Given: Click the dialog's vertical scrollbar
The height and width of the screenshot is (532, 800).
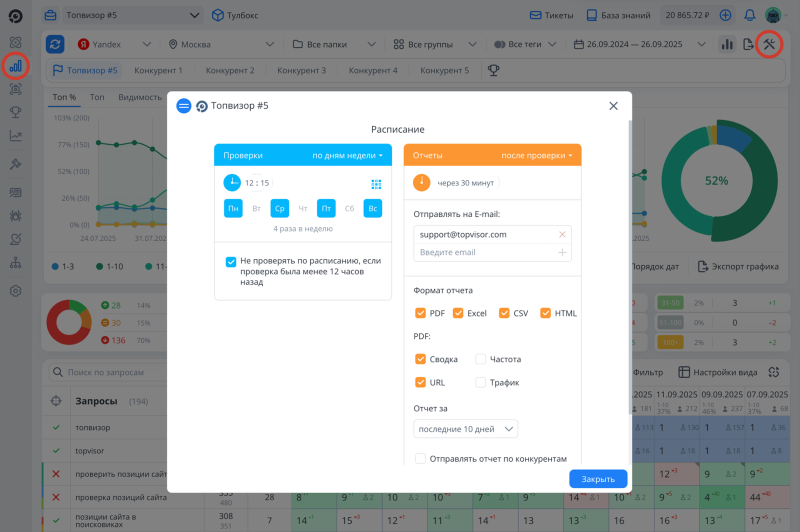Looking at the screenshot, I should coord(629,260).
